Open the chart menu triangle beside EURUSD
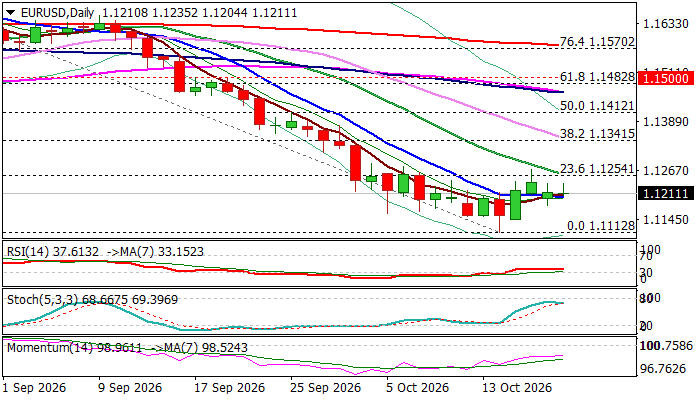 [x=10, y=13]
